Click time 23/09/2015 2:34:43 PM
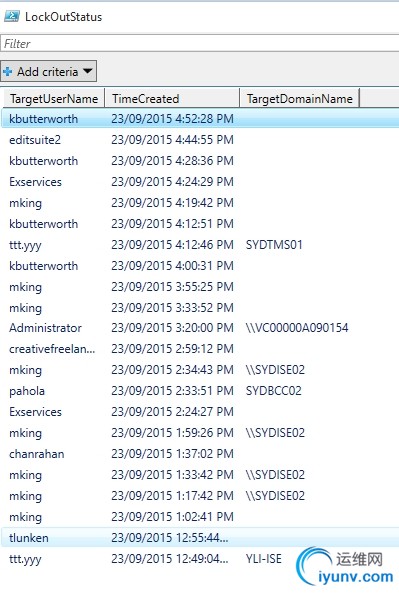This screenshot has height=593, width=399. click(172, 369)
